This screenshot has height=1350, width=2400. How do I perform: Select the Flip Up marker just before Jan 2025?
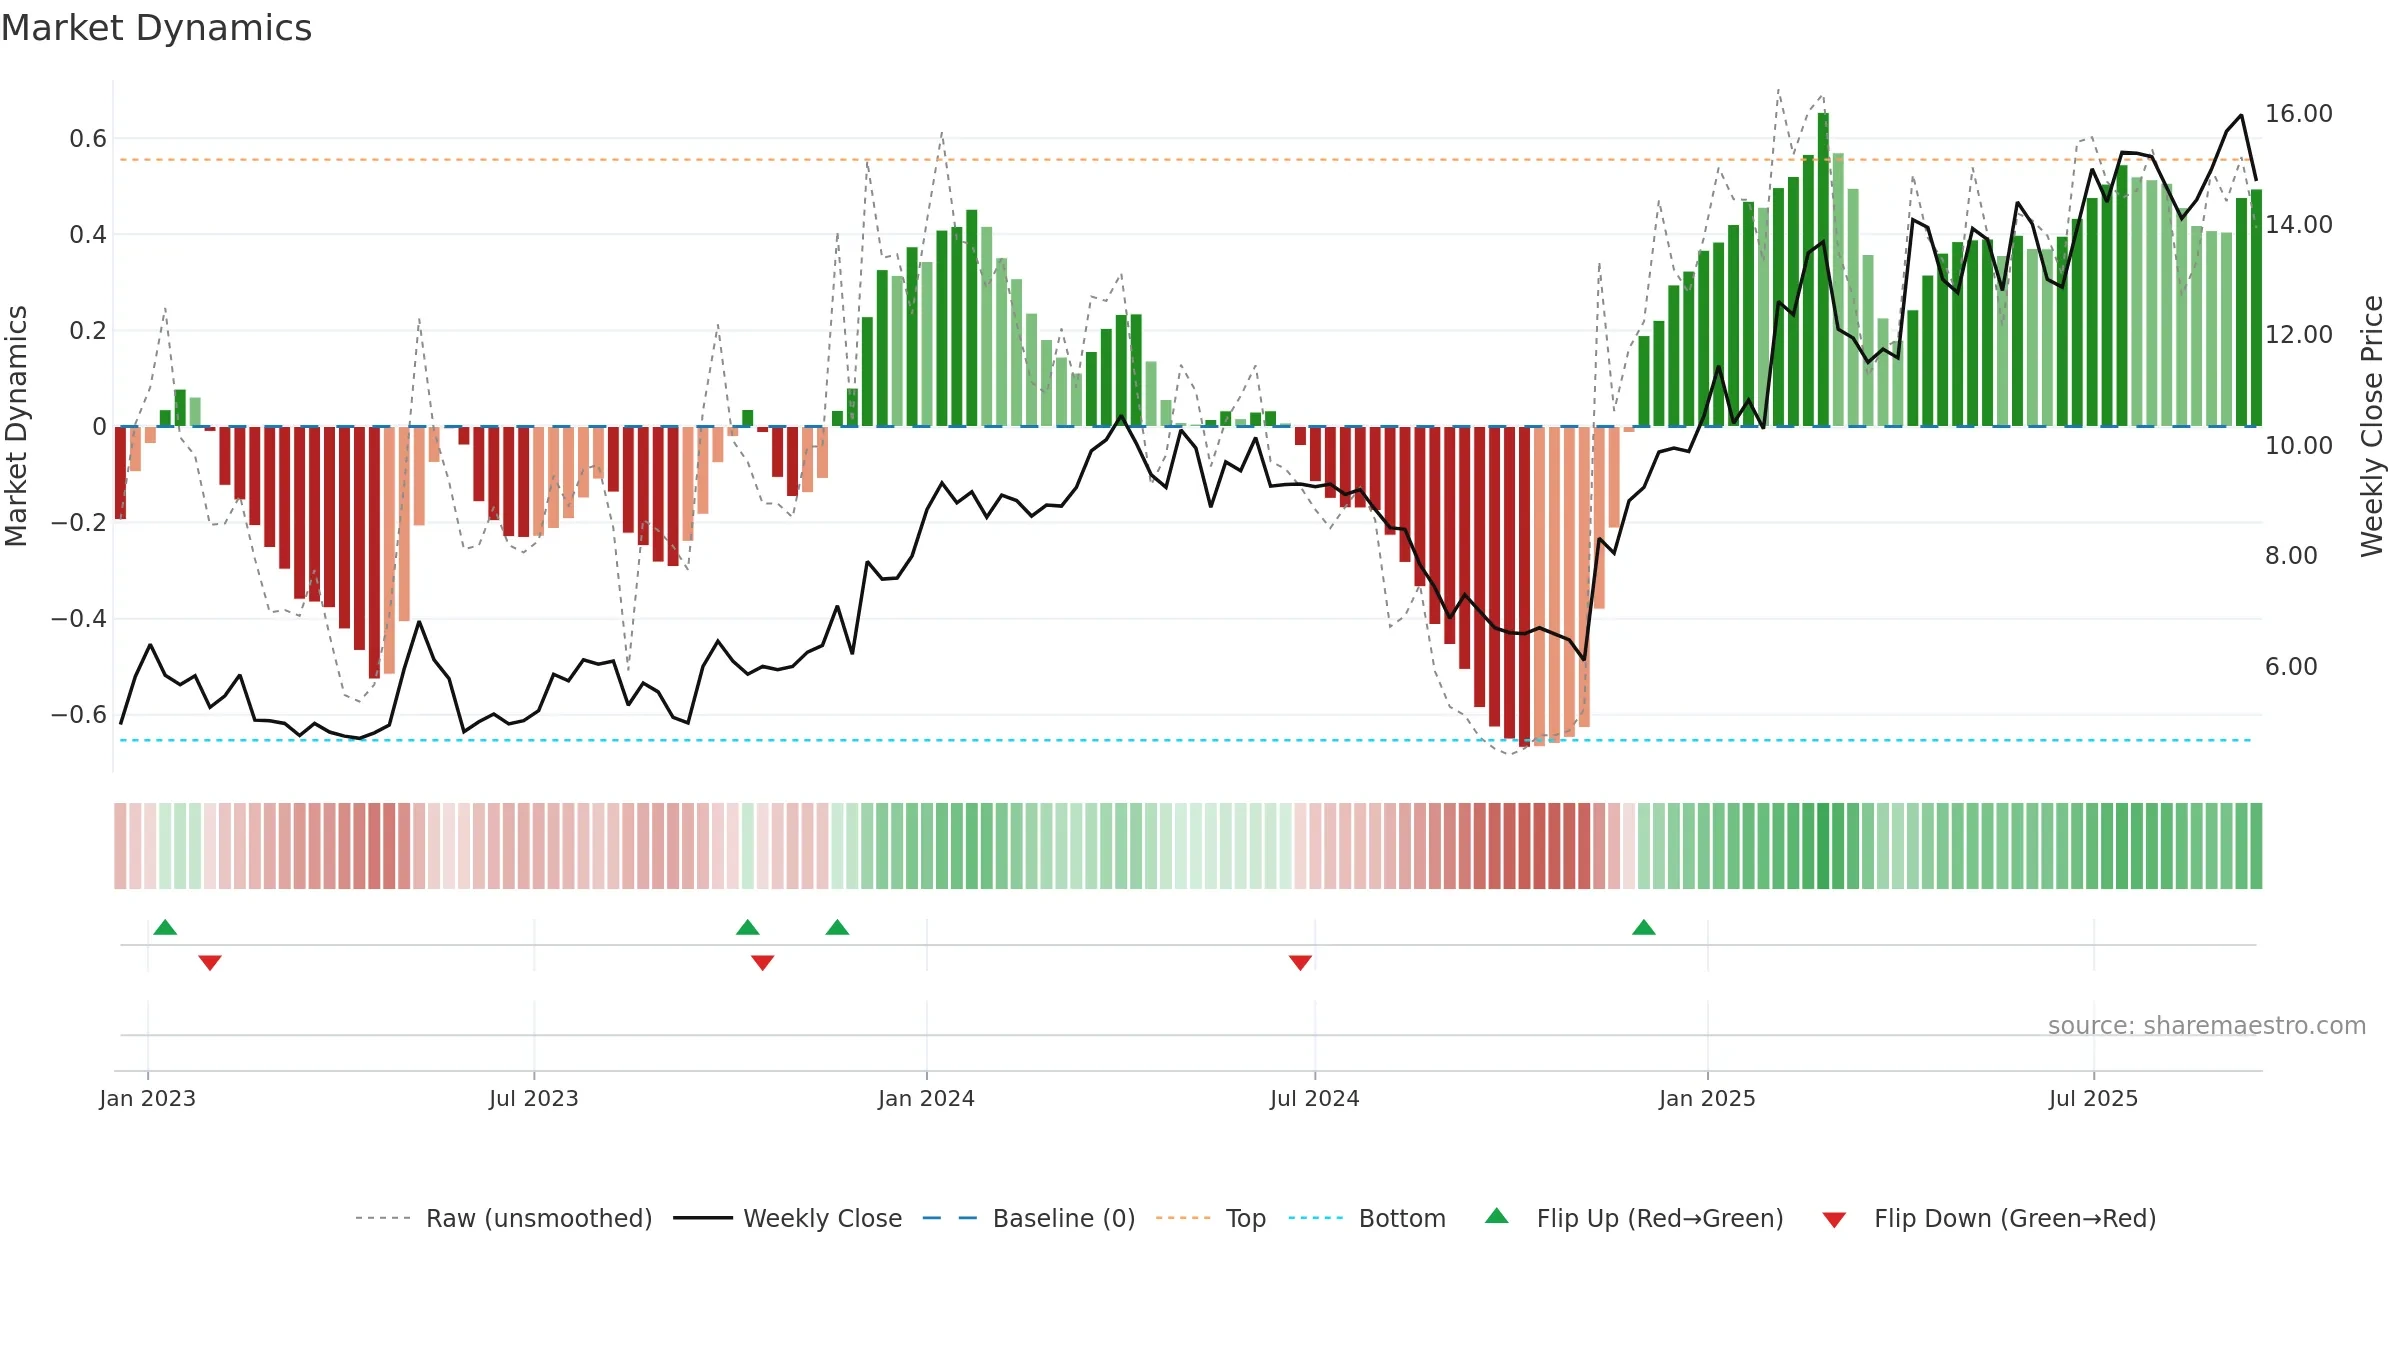coord(1644,927)
